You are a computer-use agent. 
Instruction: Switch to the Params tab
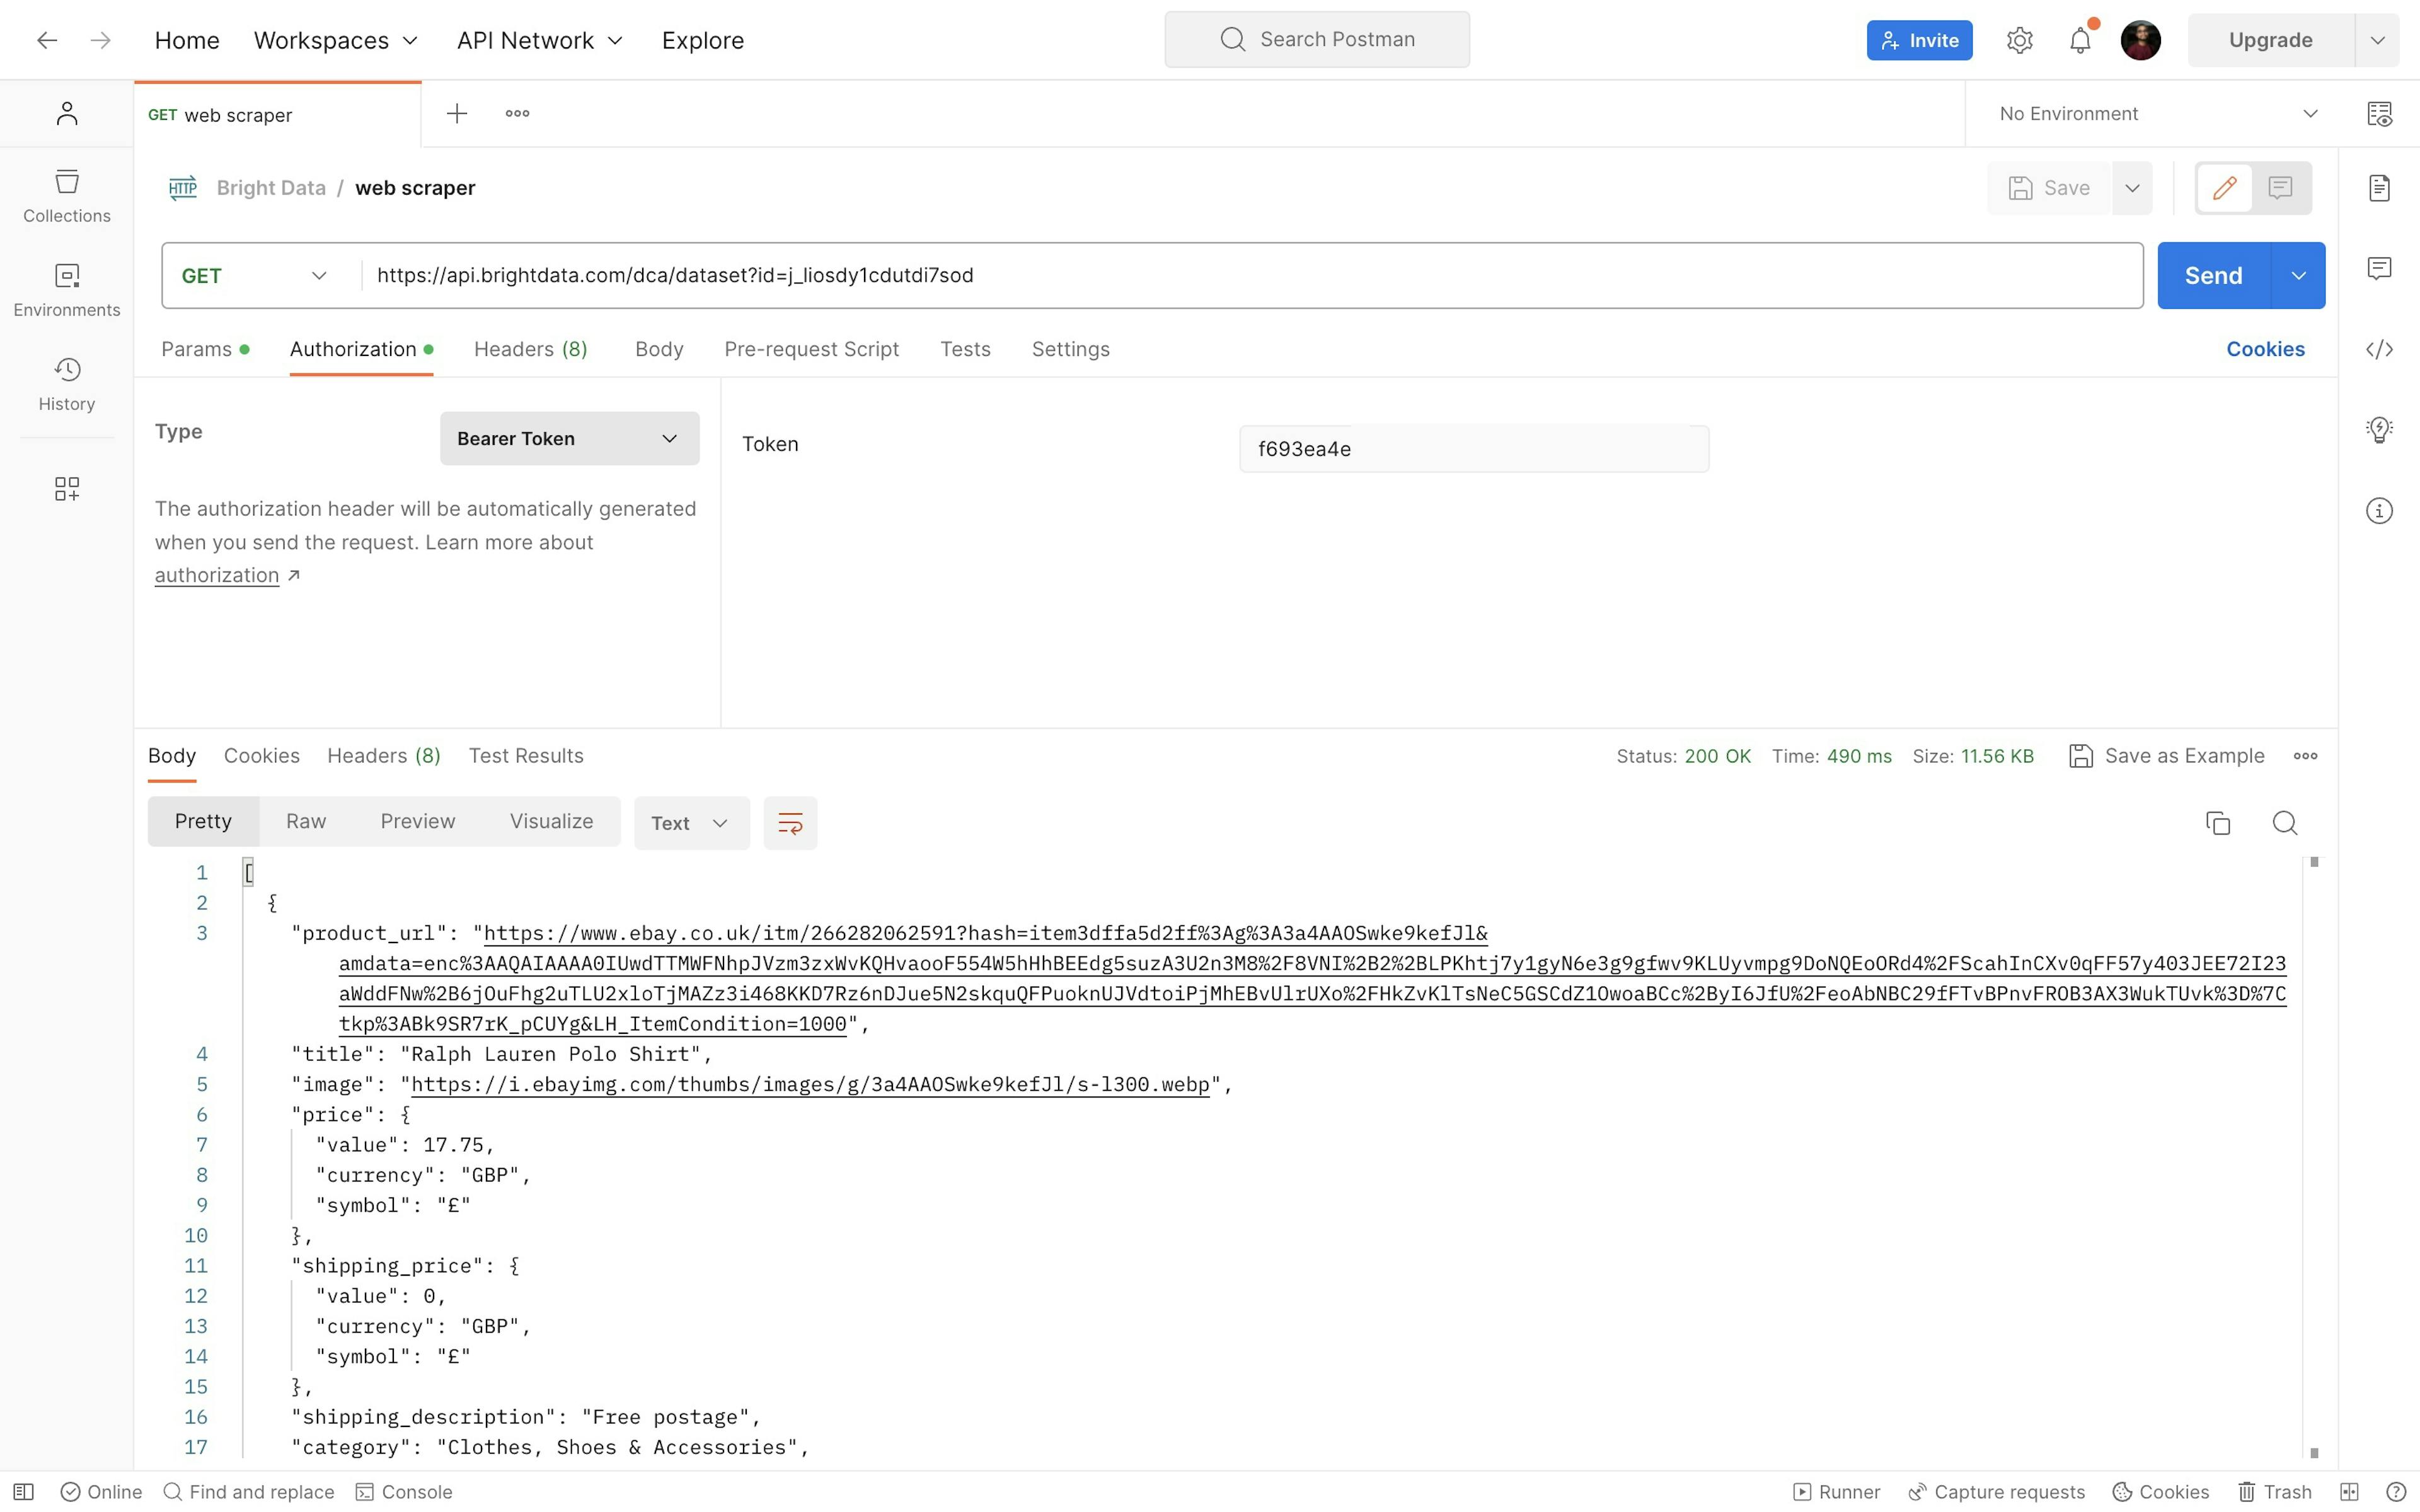(x=205, y=349)
